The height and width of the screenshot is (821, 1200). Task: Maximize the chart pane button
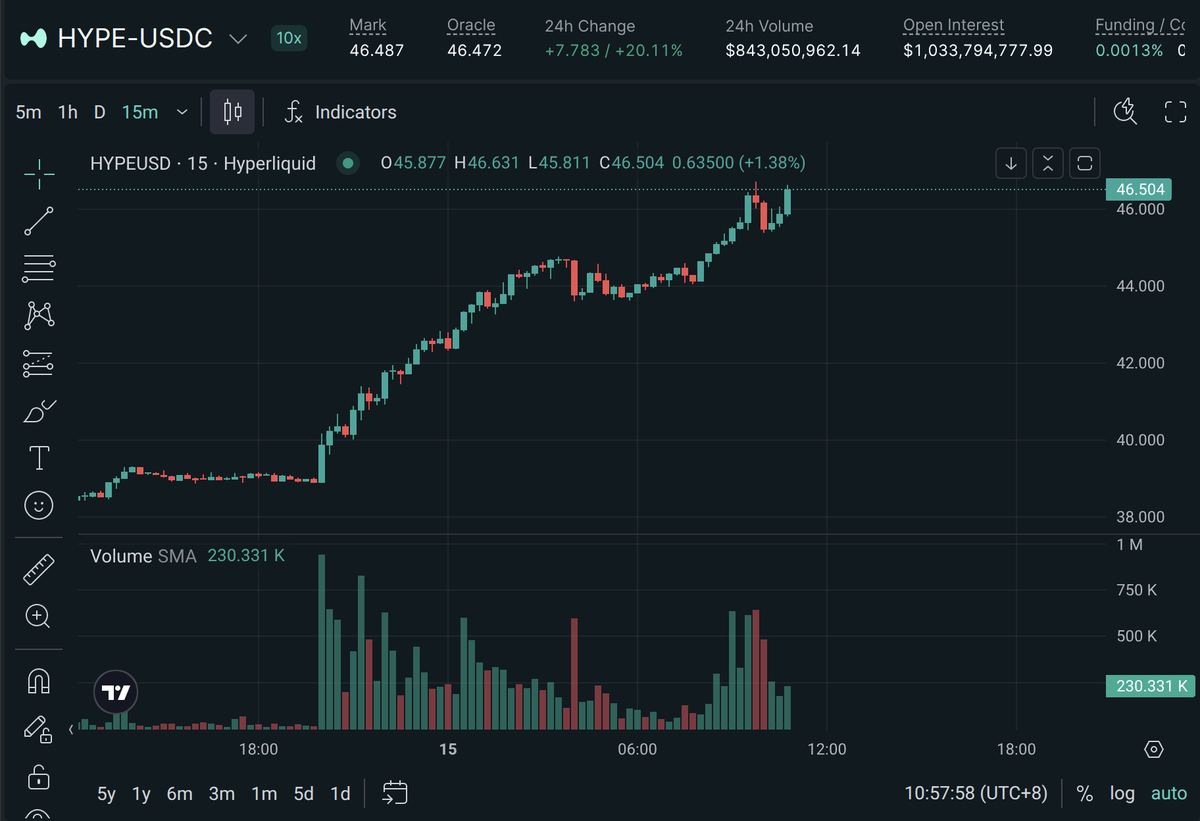[x=1084, y=162]
